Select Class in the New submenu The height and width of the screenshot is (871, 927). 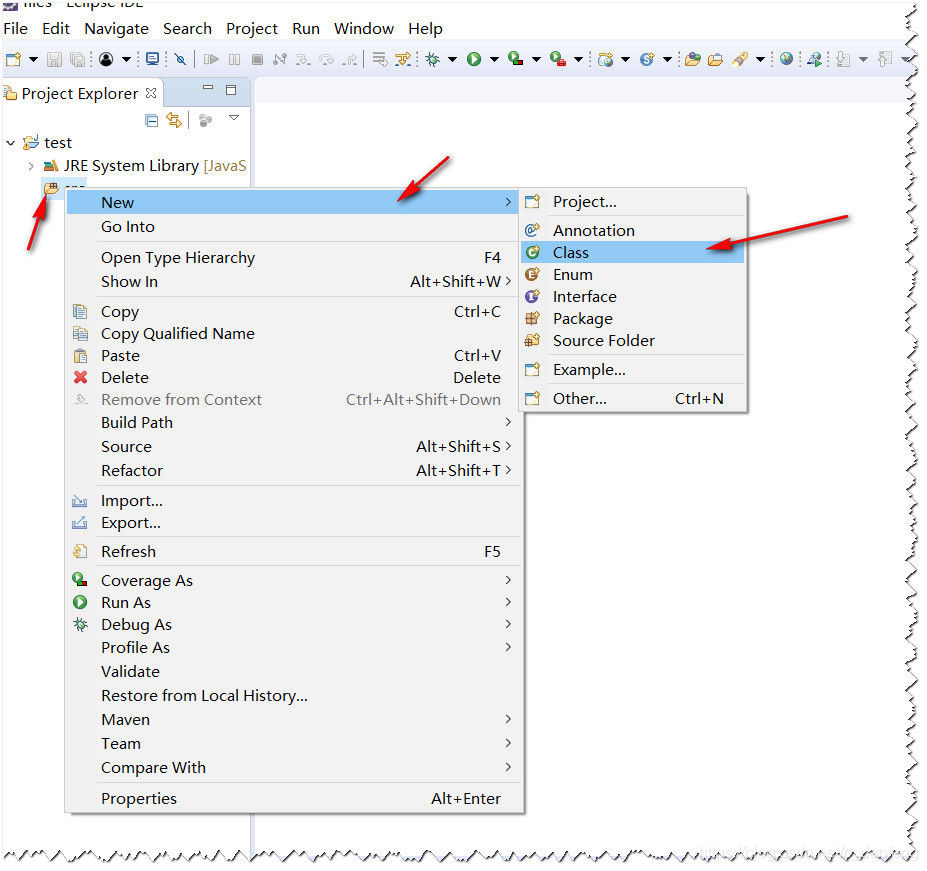pyautogui.click(x=633, y=253)
